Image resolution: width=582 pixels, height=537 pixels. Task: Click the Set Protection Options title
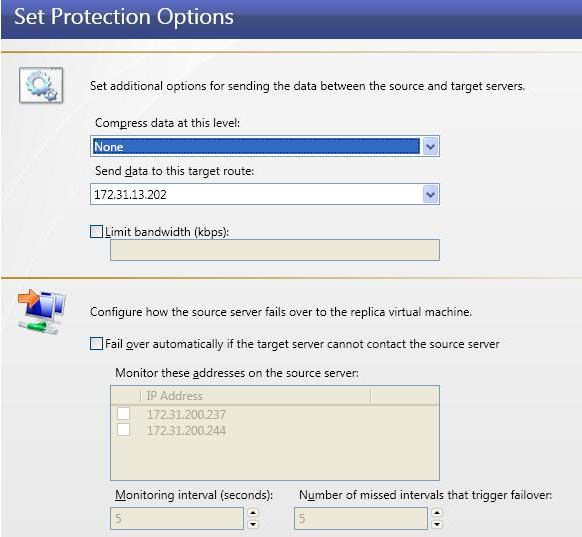(x=124, y=17)
